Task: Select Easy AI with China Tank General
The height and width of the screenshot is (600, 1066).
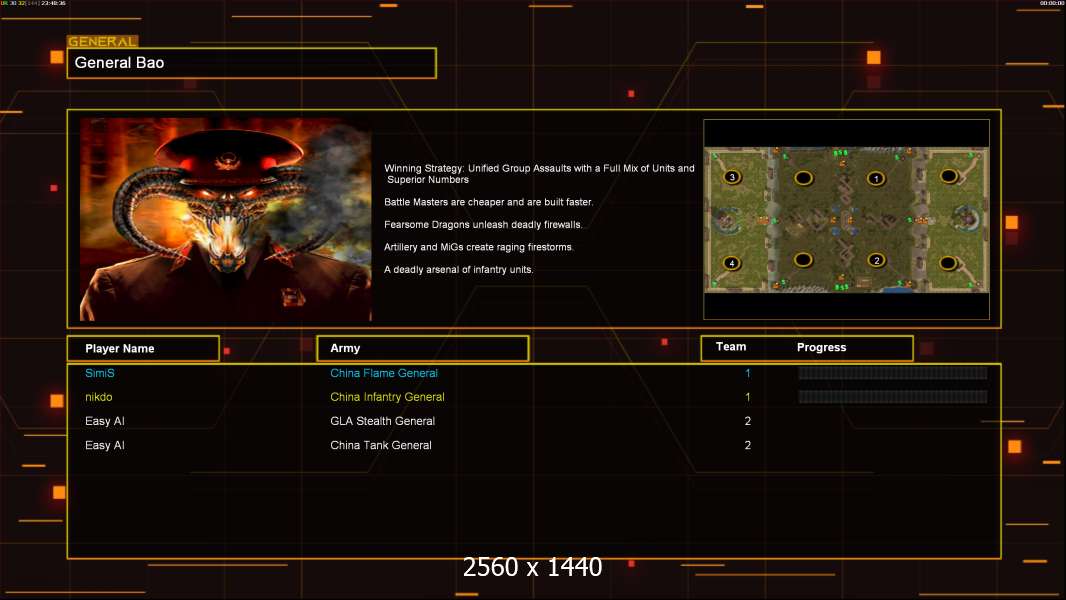Action: [105, 445]
